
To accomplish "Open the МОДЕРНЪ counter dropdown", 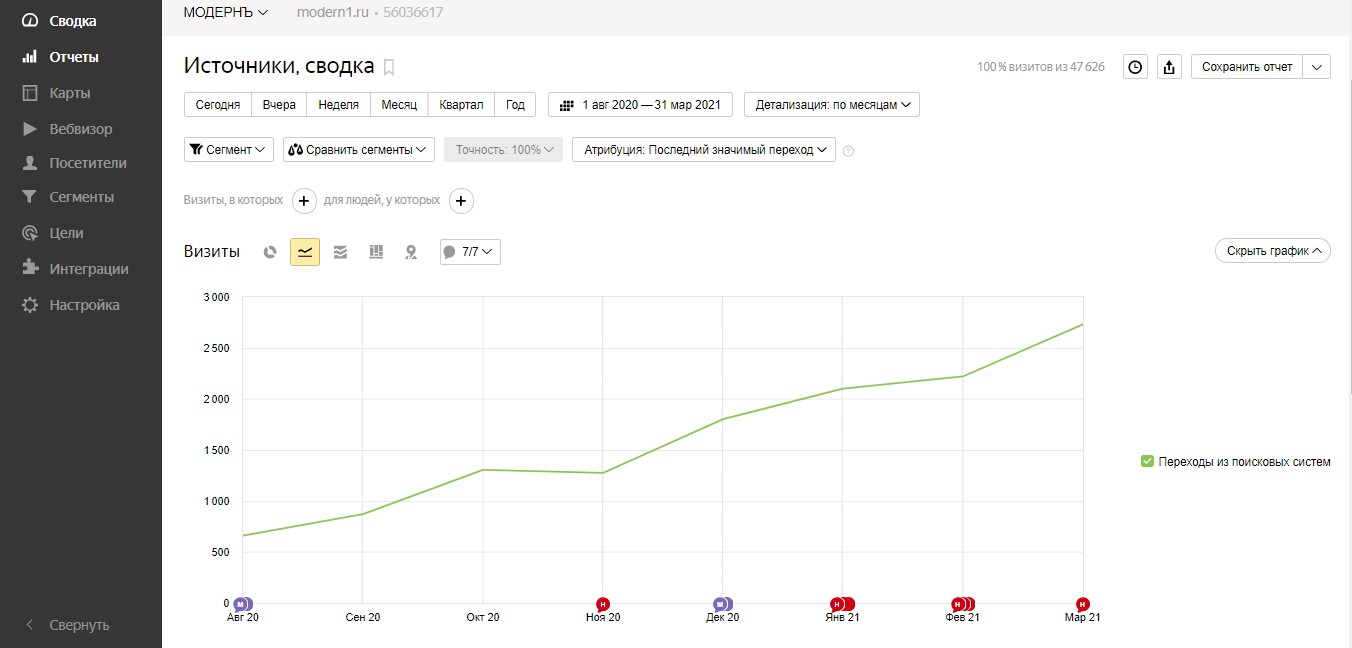I will (226, 12).
